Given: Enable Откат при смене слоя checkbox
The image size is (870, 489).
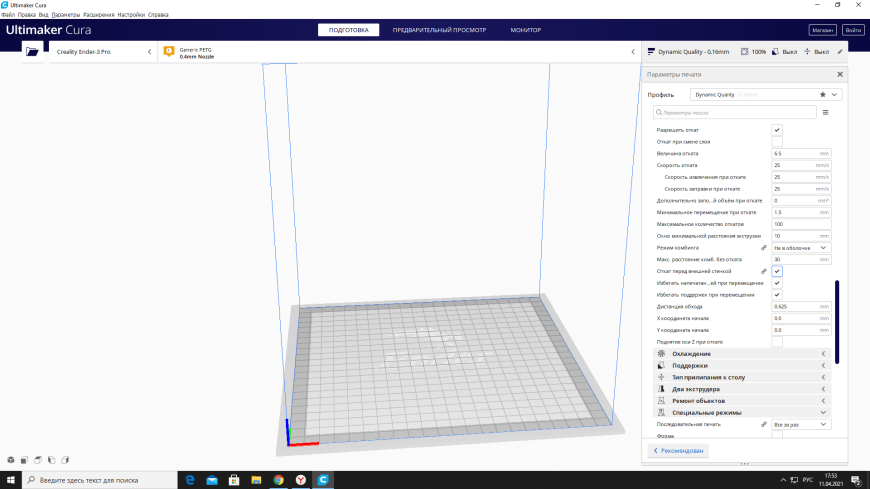Looking at the screenshot, I should 777,142.
